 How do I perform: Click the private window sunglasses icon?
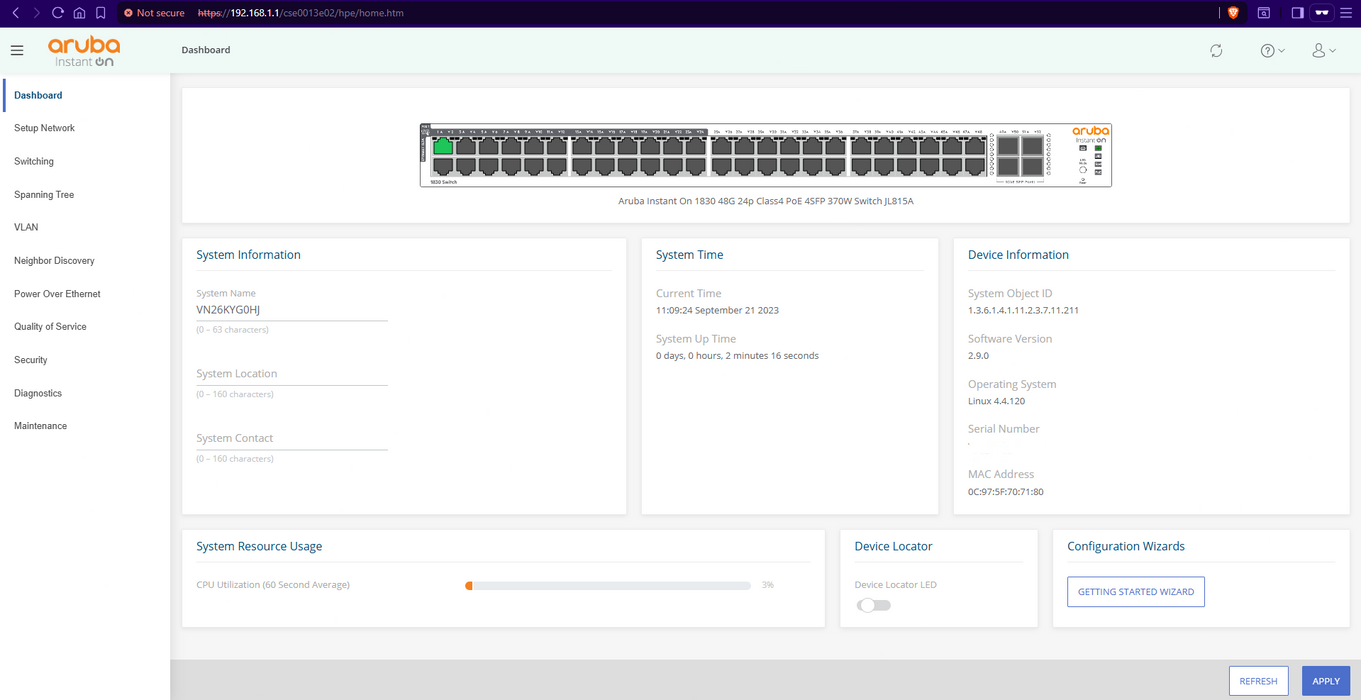coord(1322,13)
